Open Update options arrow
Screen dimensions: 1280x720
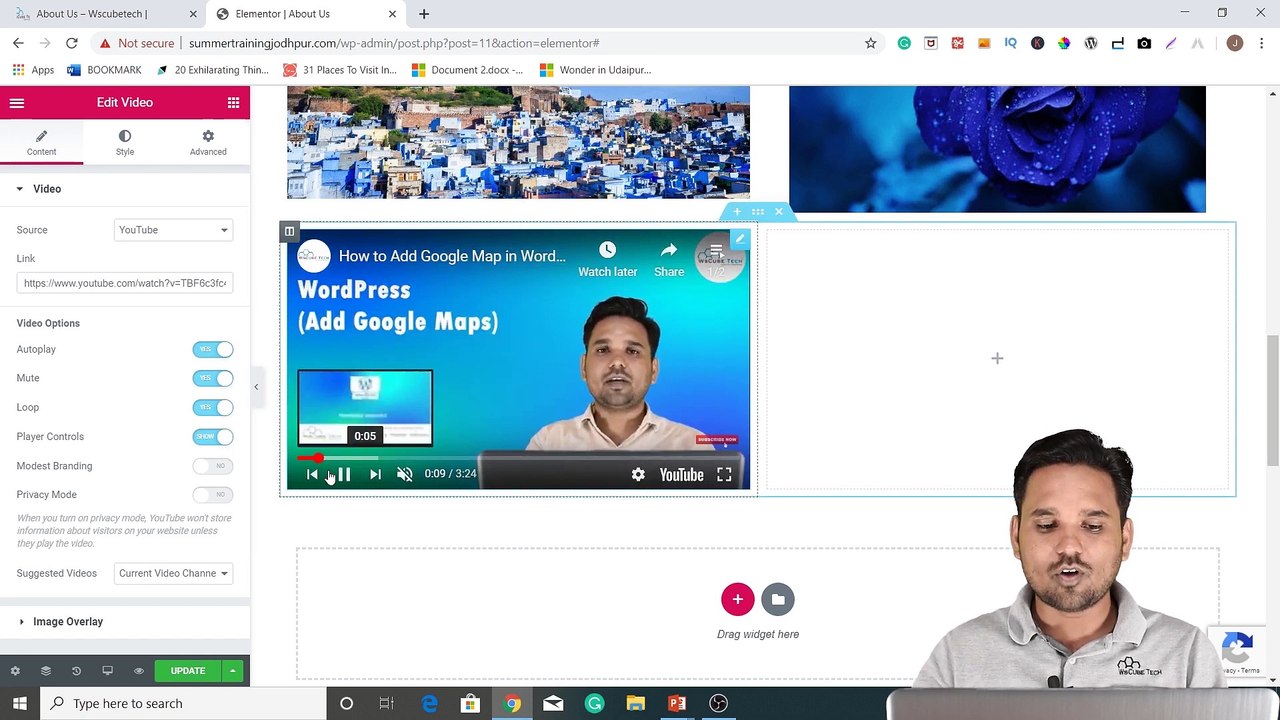click(x=232, y=671)
